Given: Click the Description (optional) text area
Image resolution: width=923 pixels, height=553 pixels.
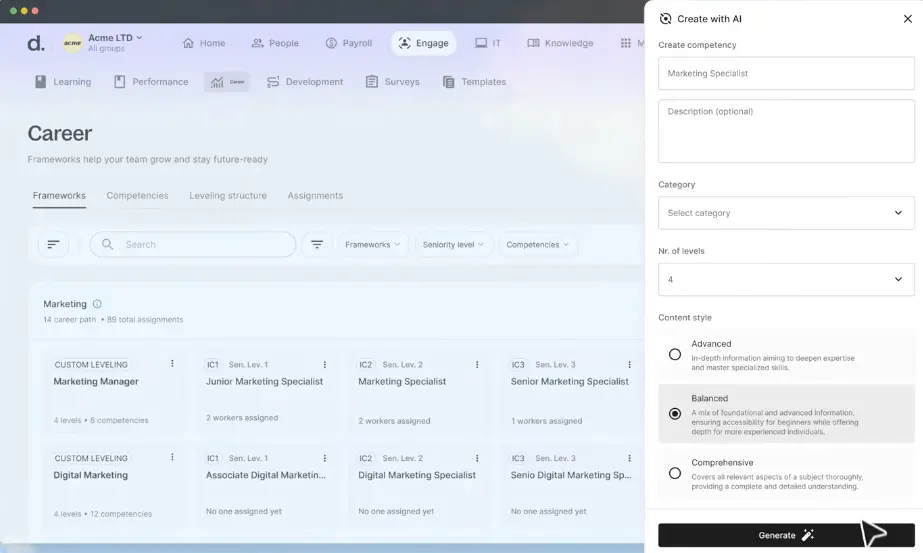Looking at the screenshot, I should (786, 131).
